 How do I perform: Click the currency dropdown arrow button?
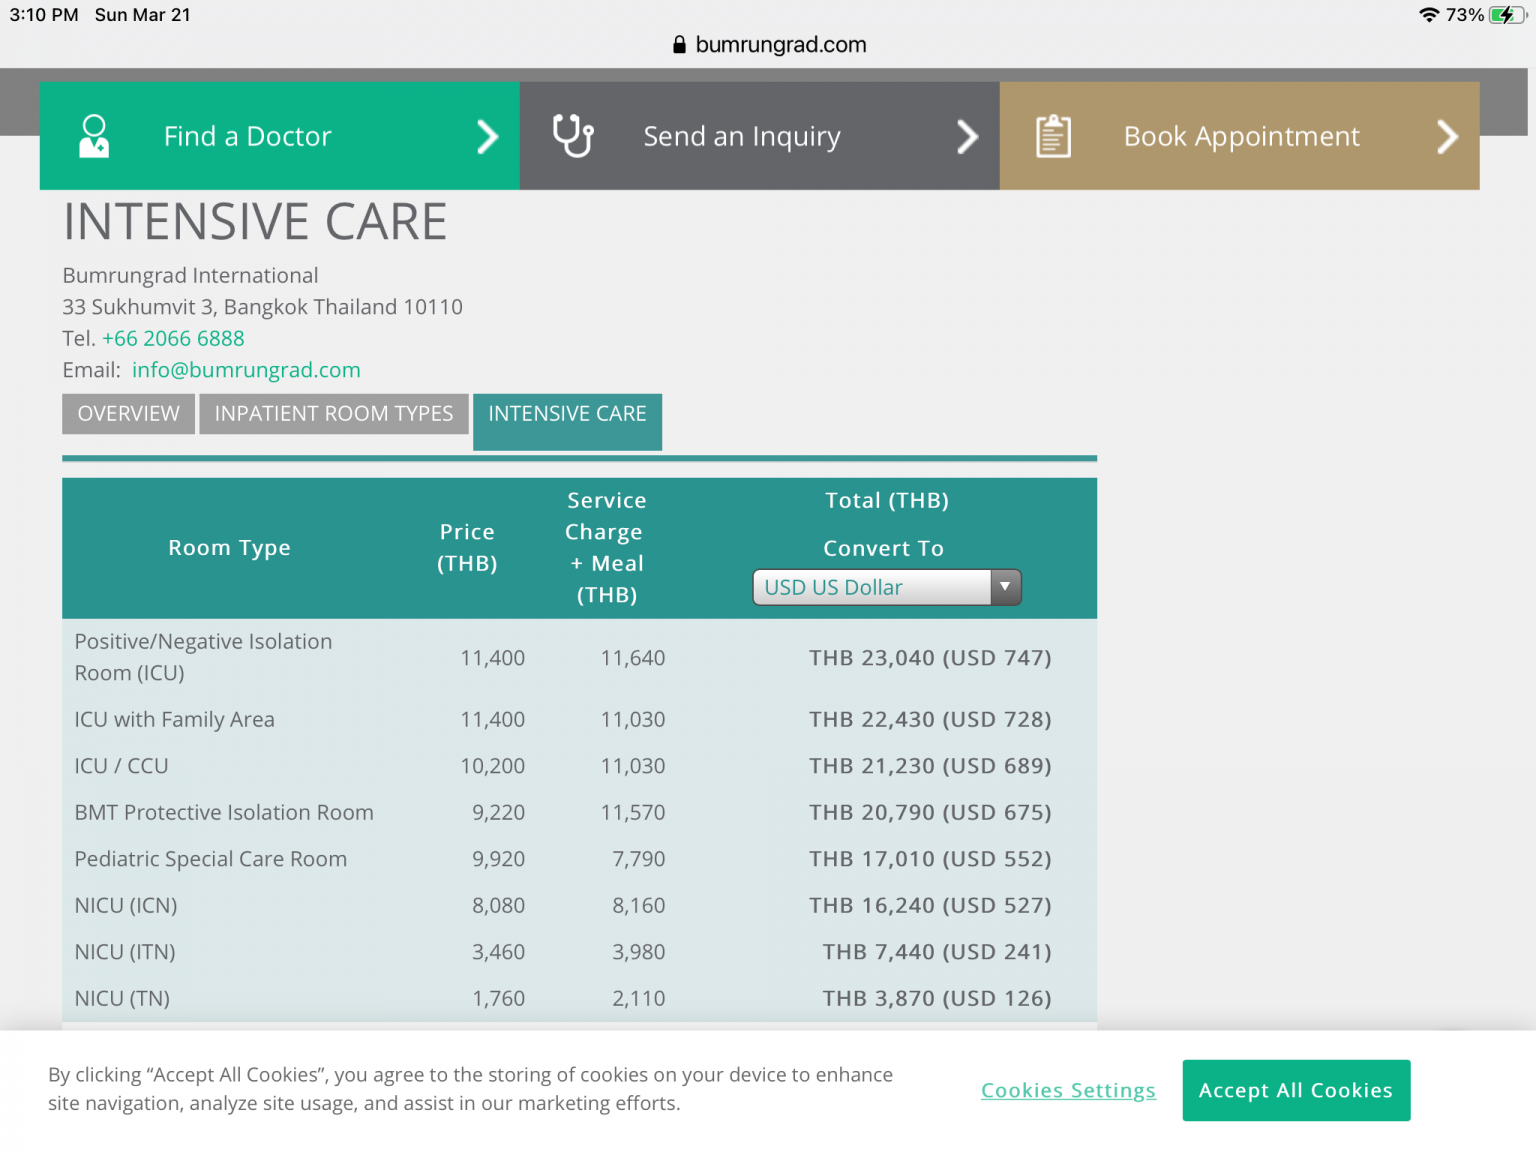(1005, 587)
